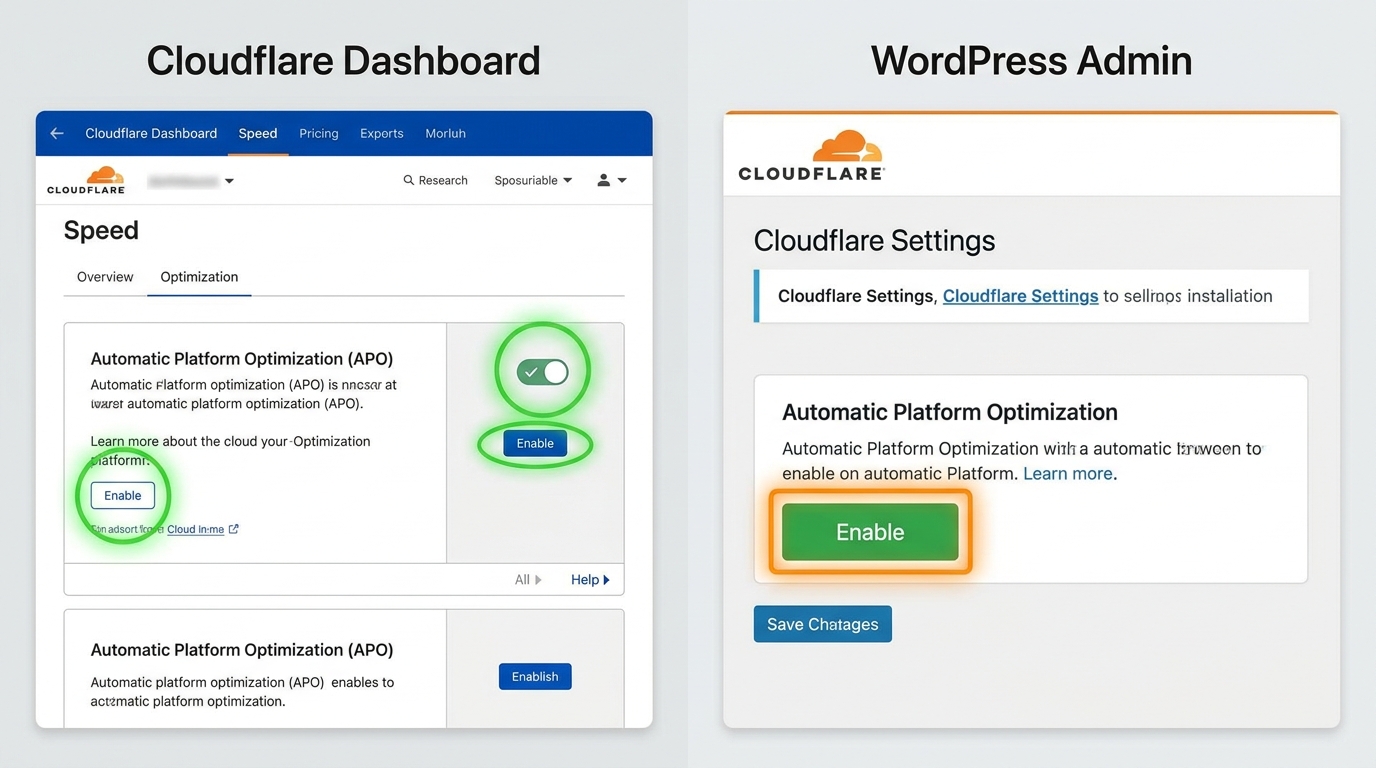Switch to the Overview tab
Screen dimensions: 1376x768
pyautogui.click(x=105, y=277)
